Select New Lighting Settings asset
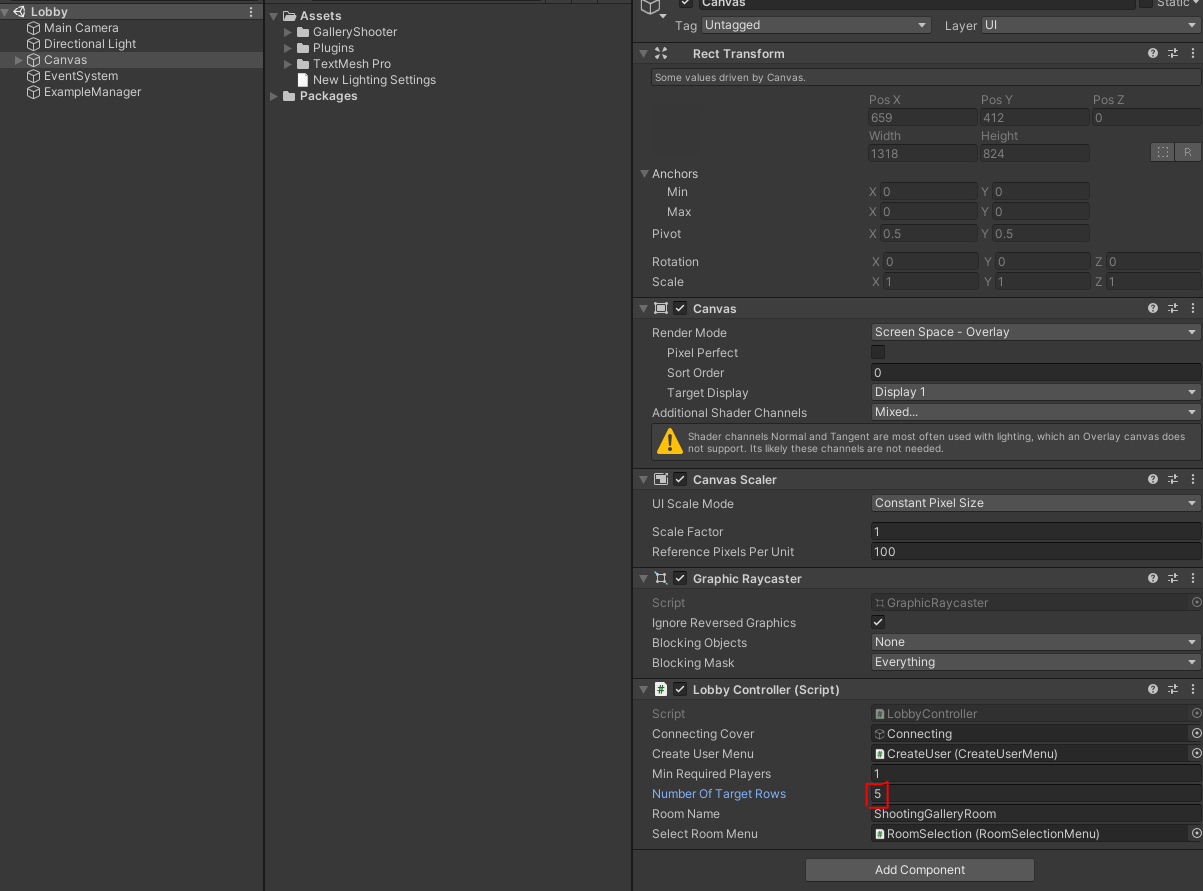The image size is (1203, 891). (374, 80)
